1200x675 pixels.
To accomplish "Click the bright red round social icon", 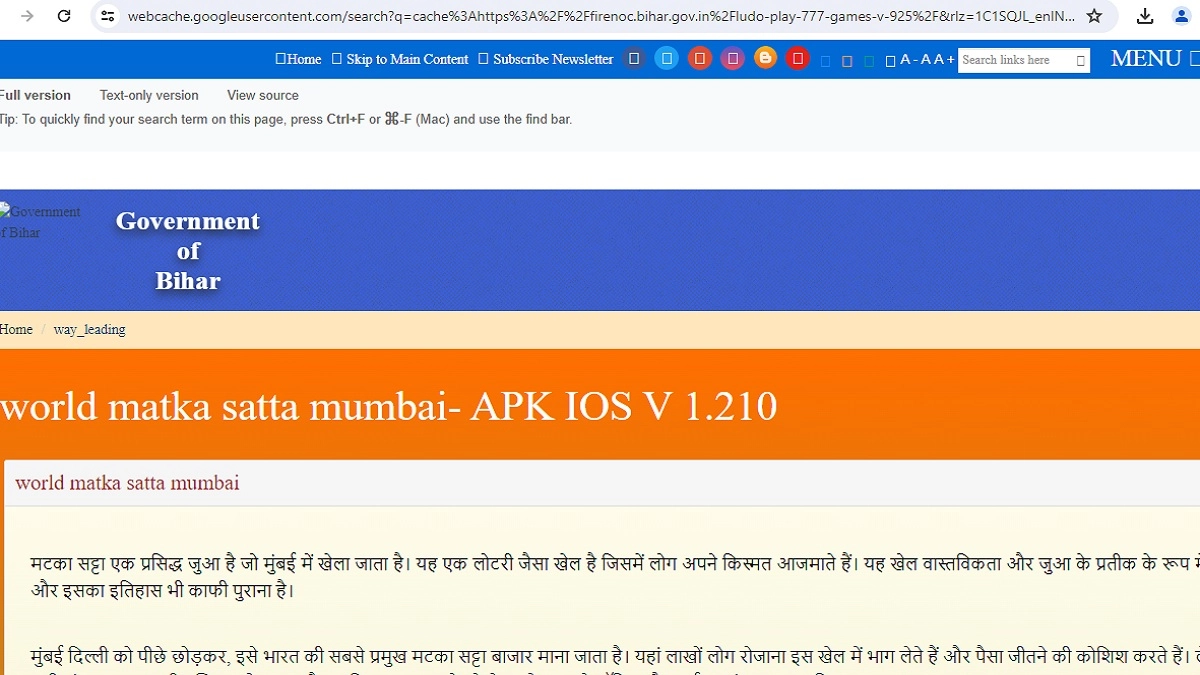I will 797,58.
